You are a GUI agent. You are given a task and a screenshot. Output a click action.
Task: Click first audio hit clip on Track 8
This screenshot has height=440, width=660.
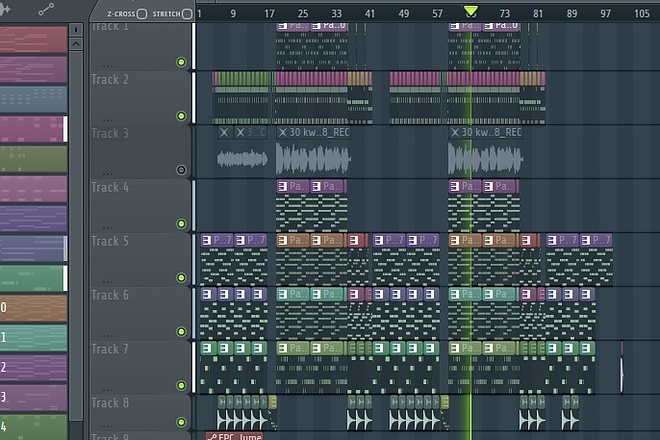[x=222, y=415]
